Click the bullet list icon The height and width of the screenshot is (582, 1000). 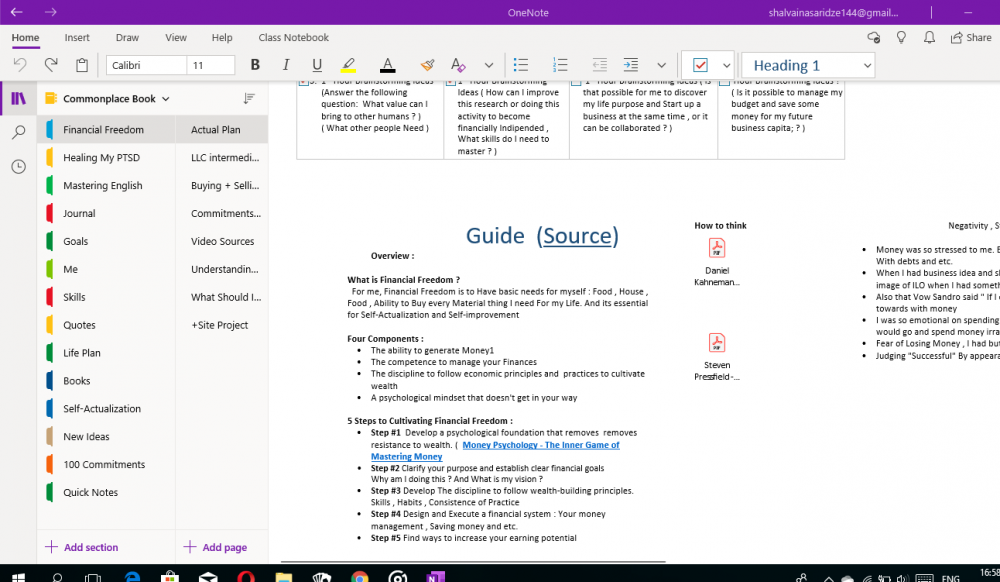coord(521,65)
